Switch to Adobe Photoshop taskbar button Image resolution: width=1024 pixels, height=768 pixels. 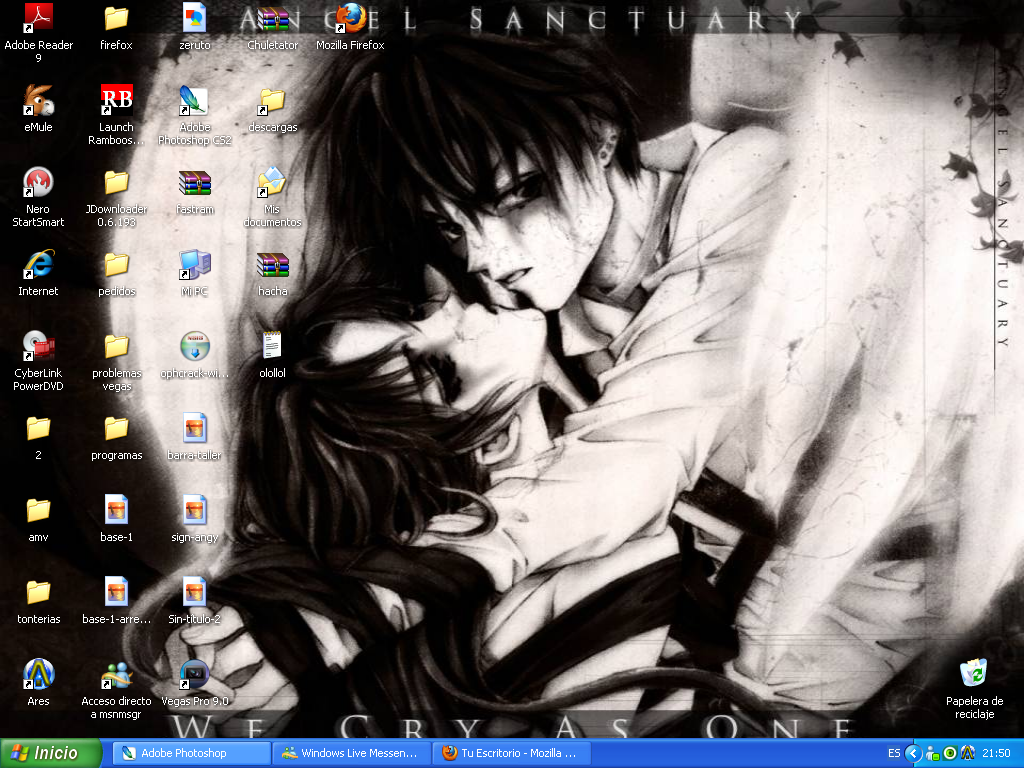(192, 753)
